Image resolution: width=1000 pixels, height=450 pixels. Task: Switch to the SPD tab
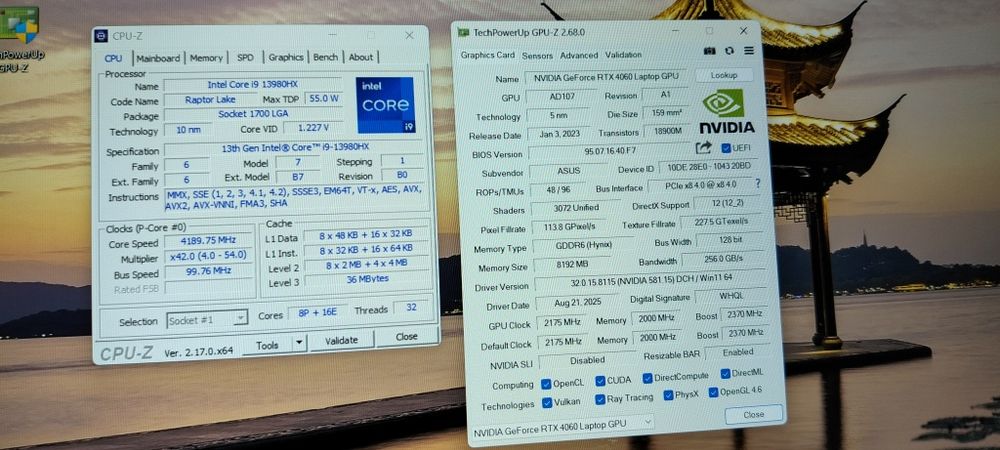[x=245, y=57]
